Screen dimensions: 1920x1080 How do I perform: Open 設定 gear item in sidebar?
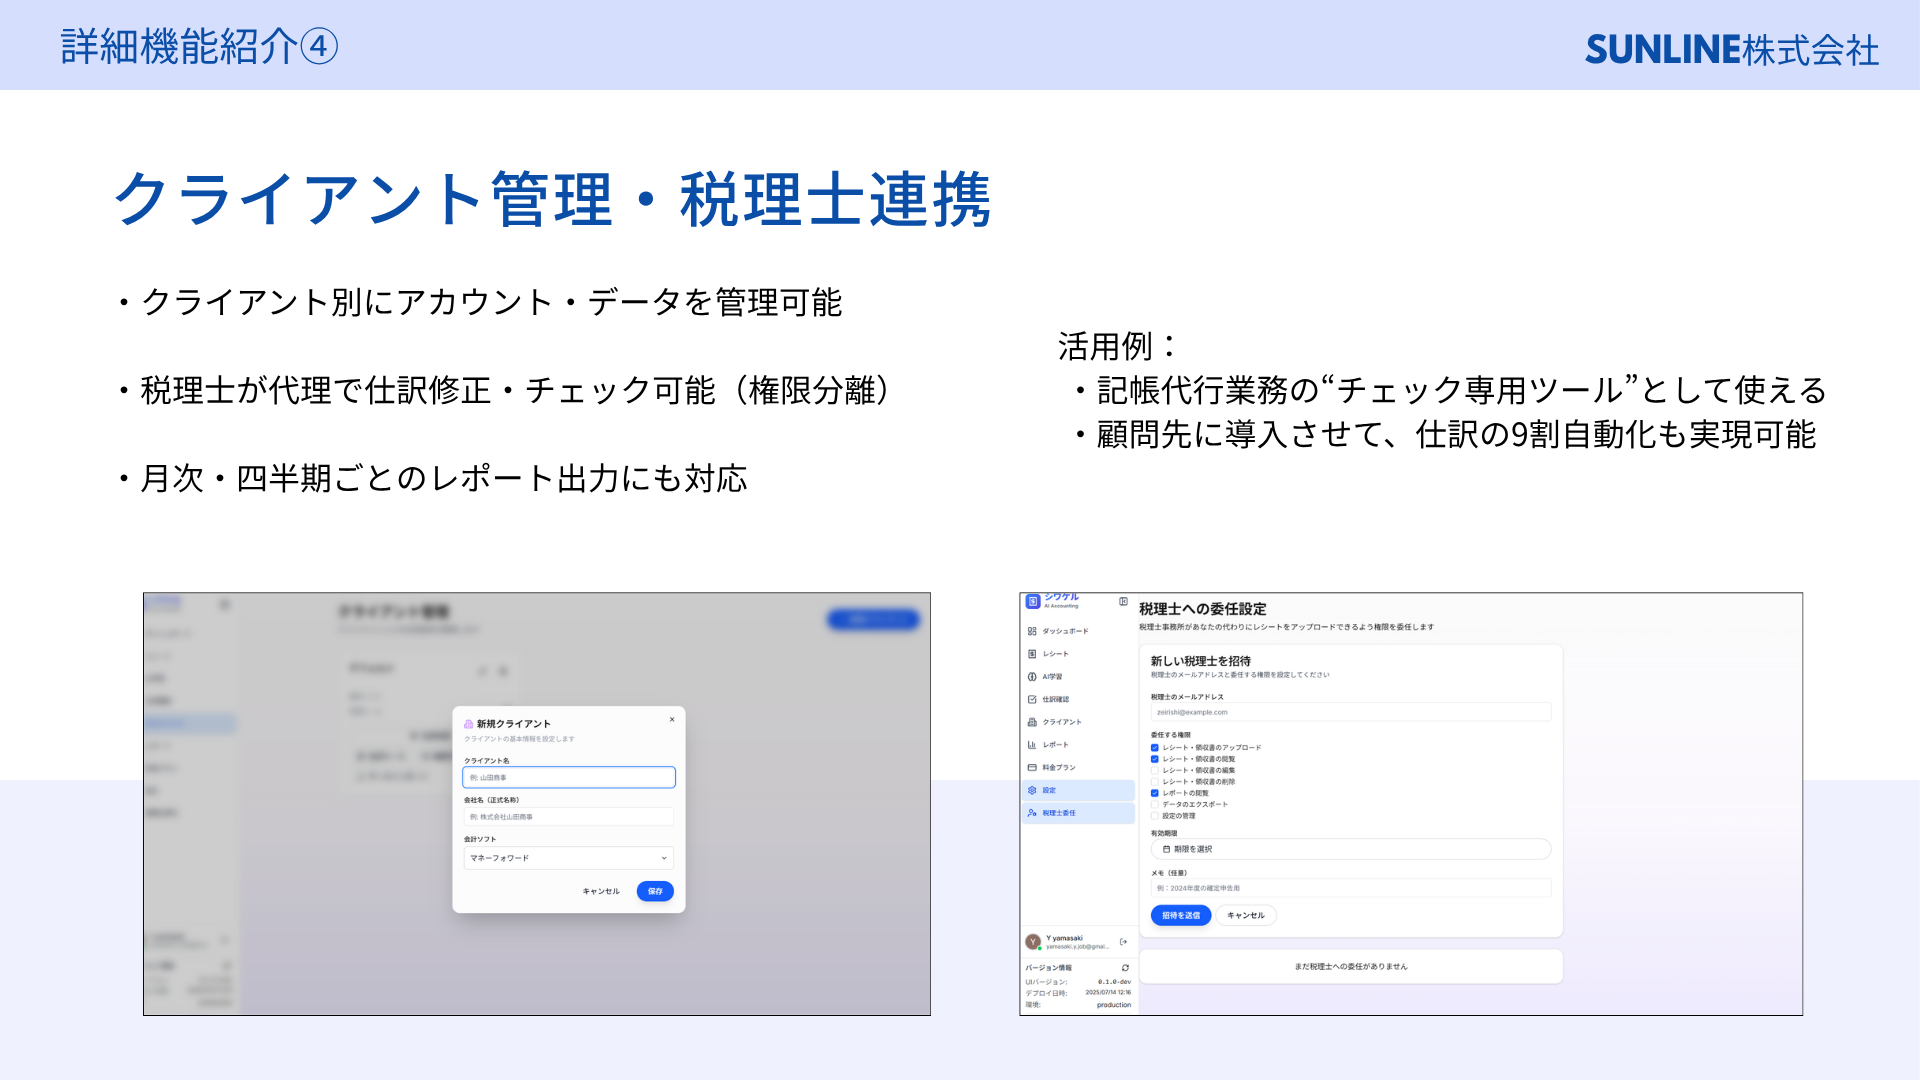click(1078, 790)
